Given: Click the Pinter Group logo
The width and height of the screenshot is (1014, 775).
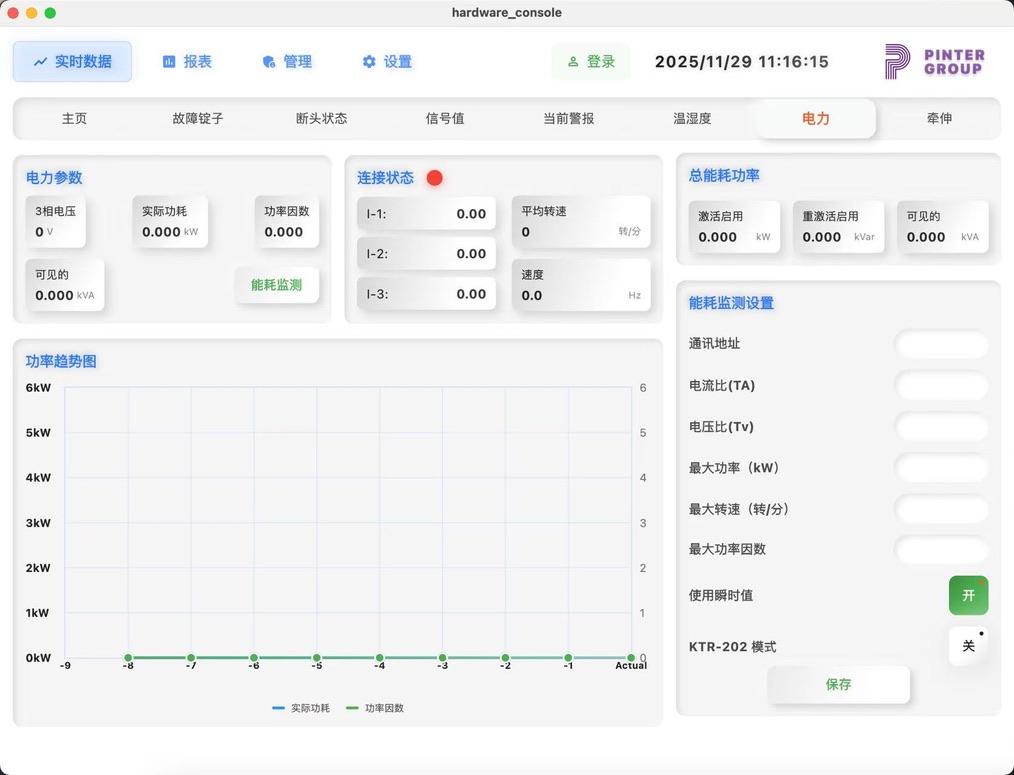Looking at the screenshot, I should pyautogui.click(x=934, y=61).
